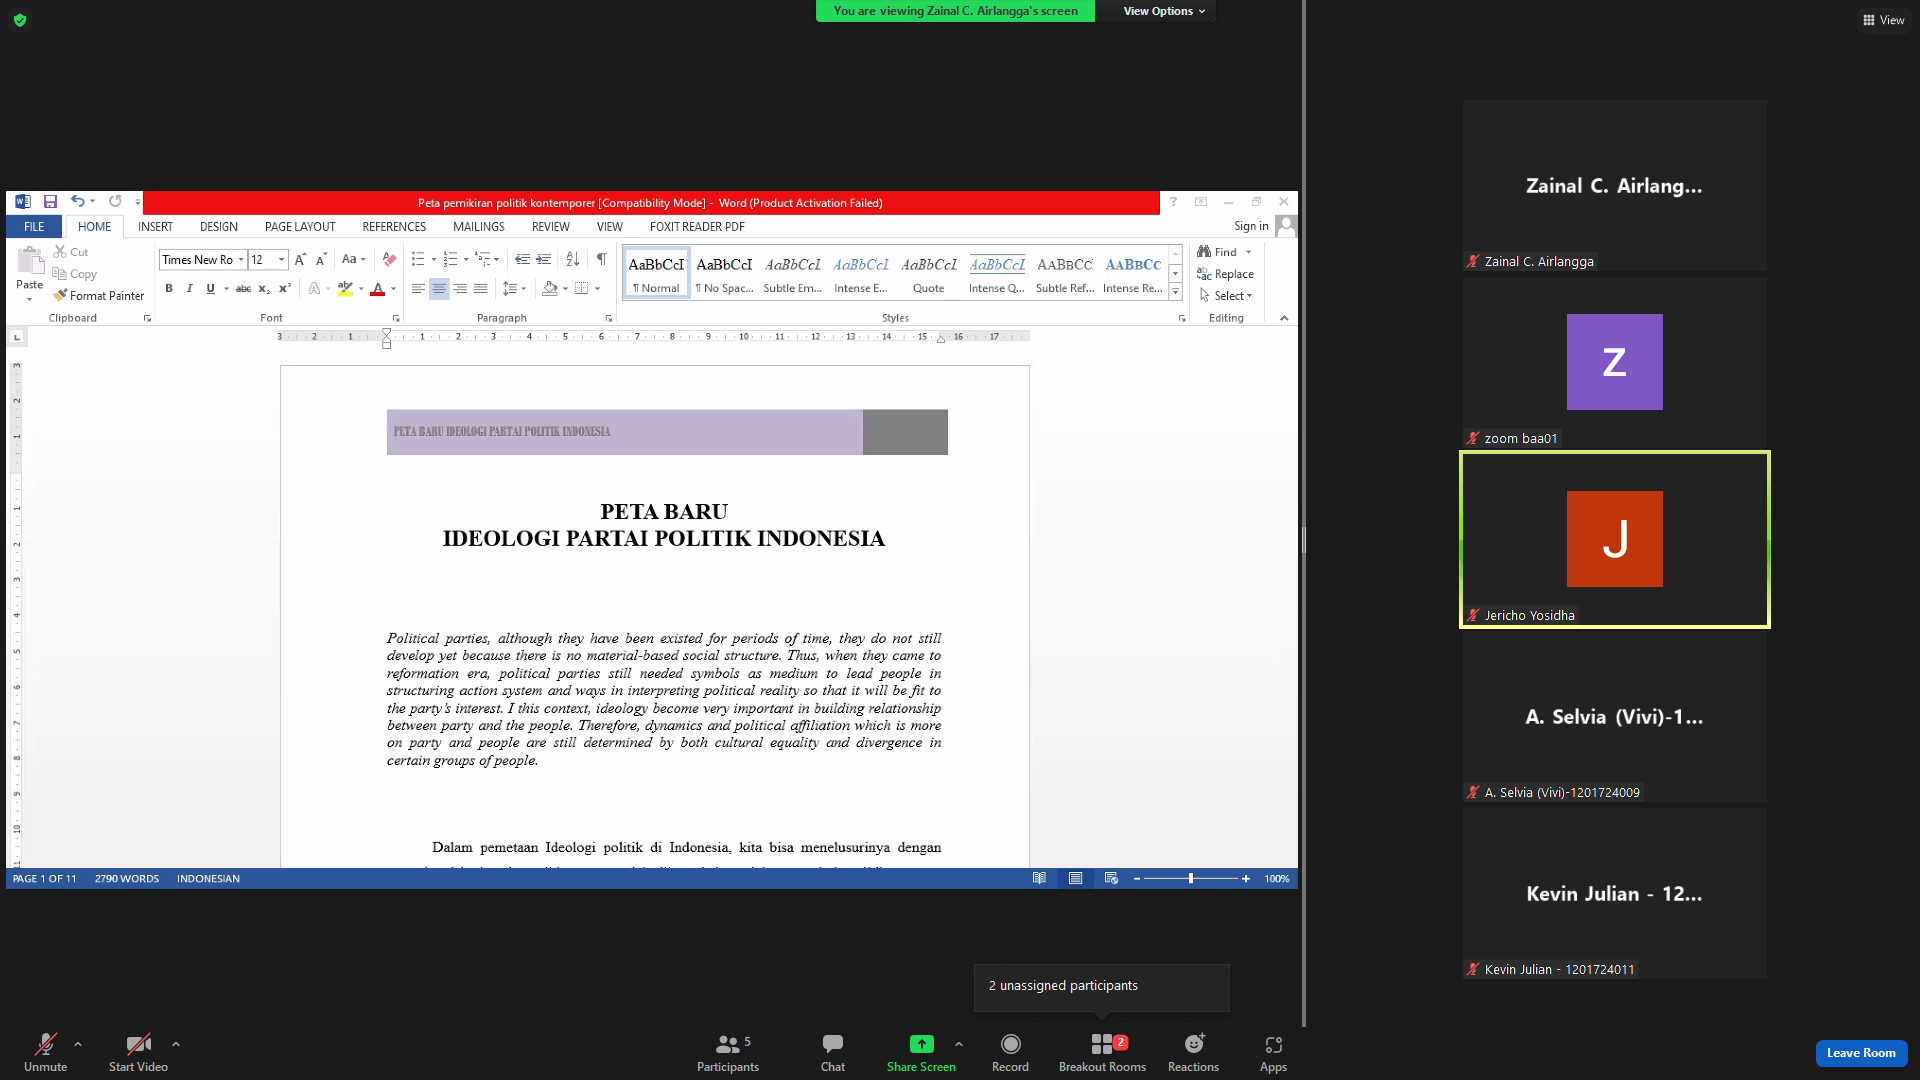Click the Save icon in Word title bar

[x=50, y=202]
